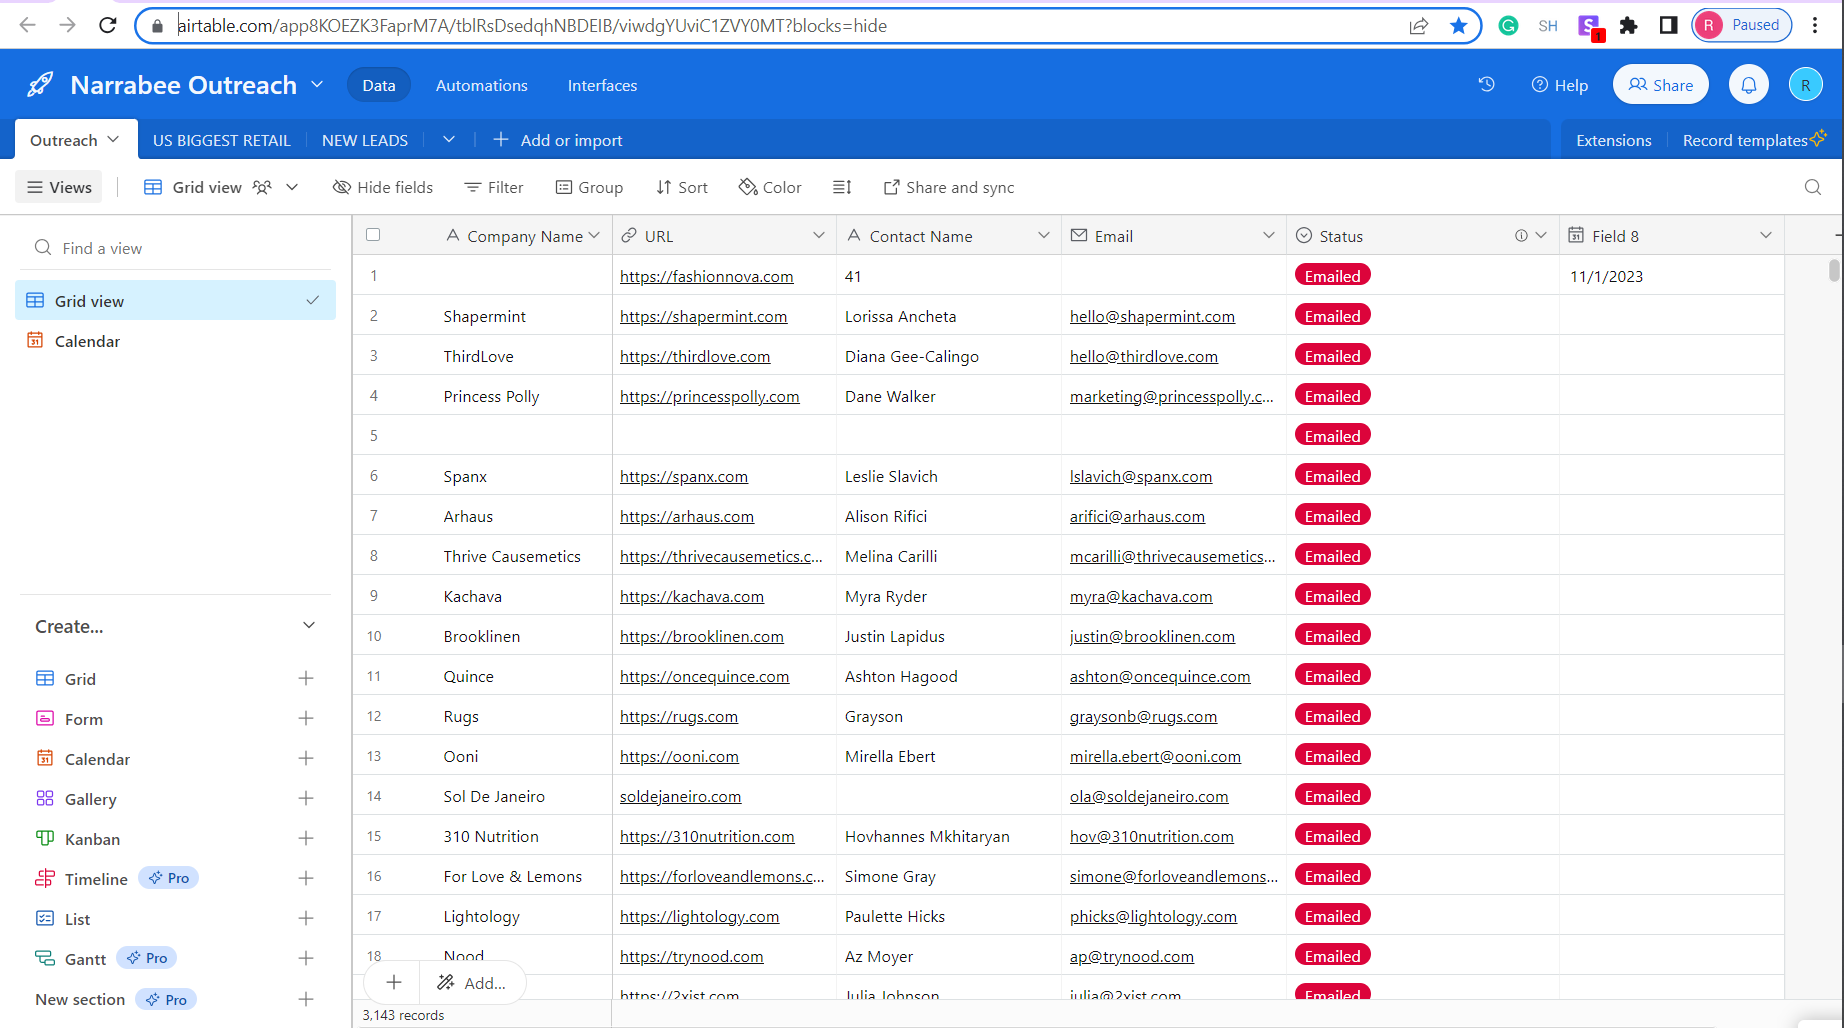This screenshot has height=1028, width=1844.
Task: Add a new Gantt view with plus
Action: (306, 958)
